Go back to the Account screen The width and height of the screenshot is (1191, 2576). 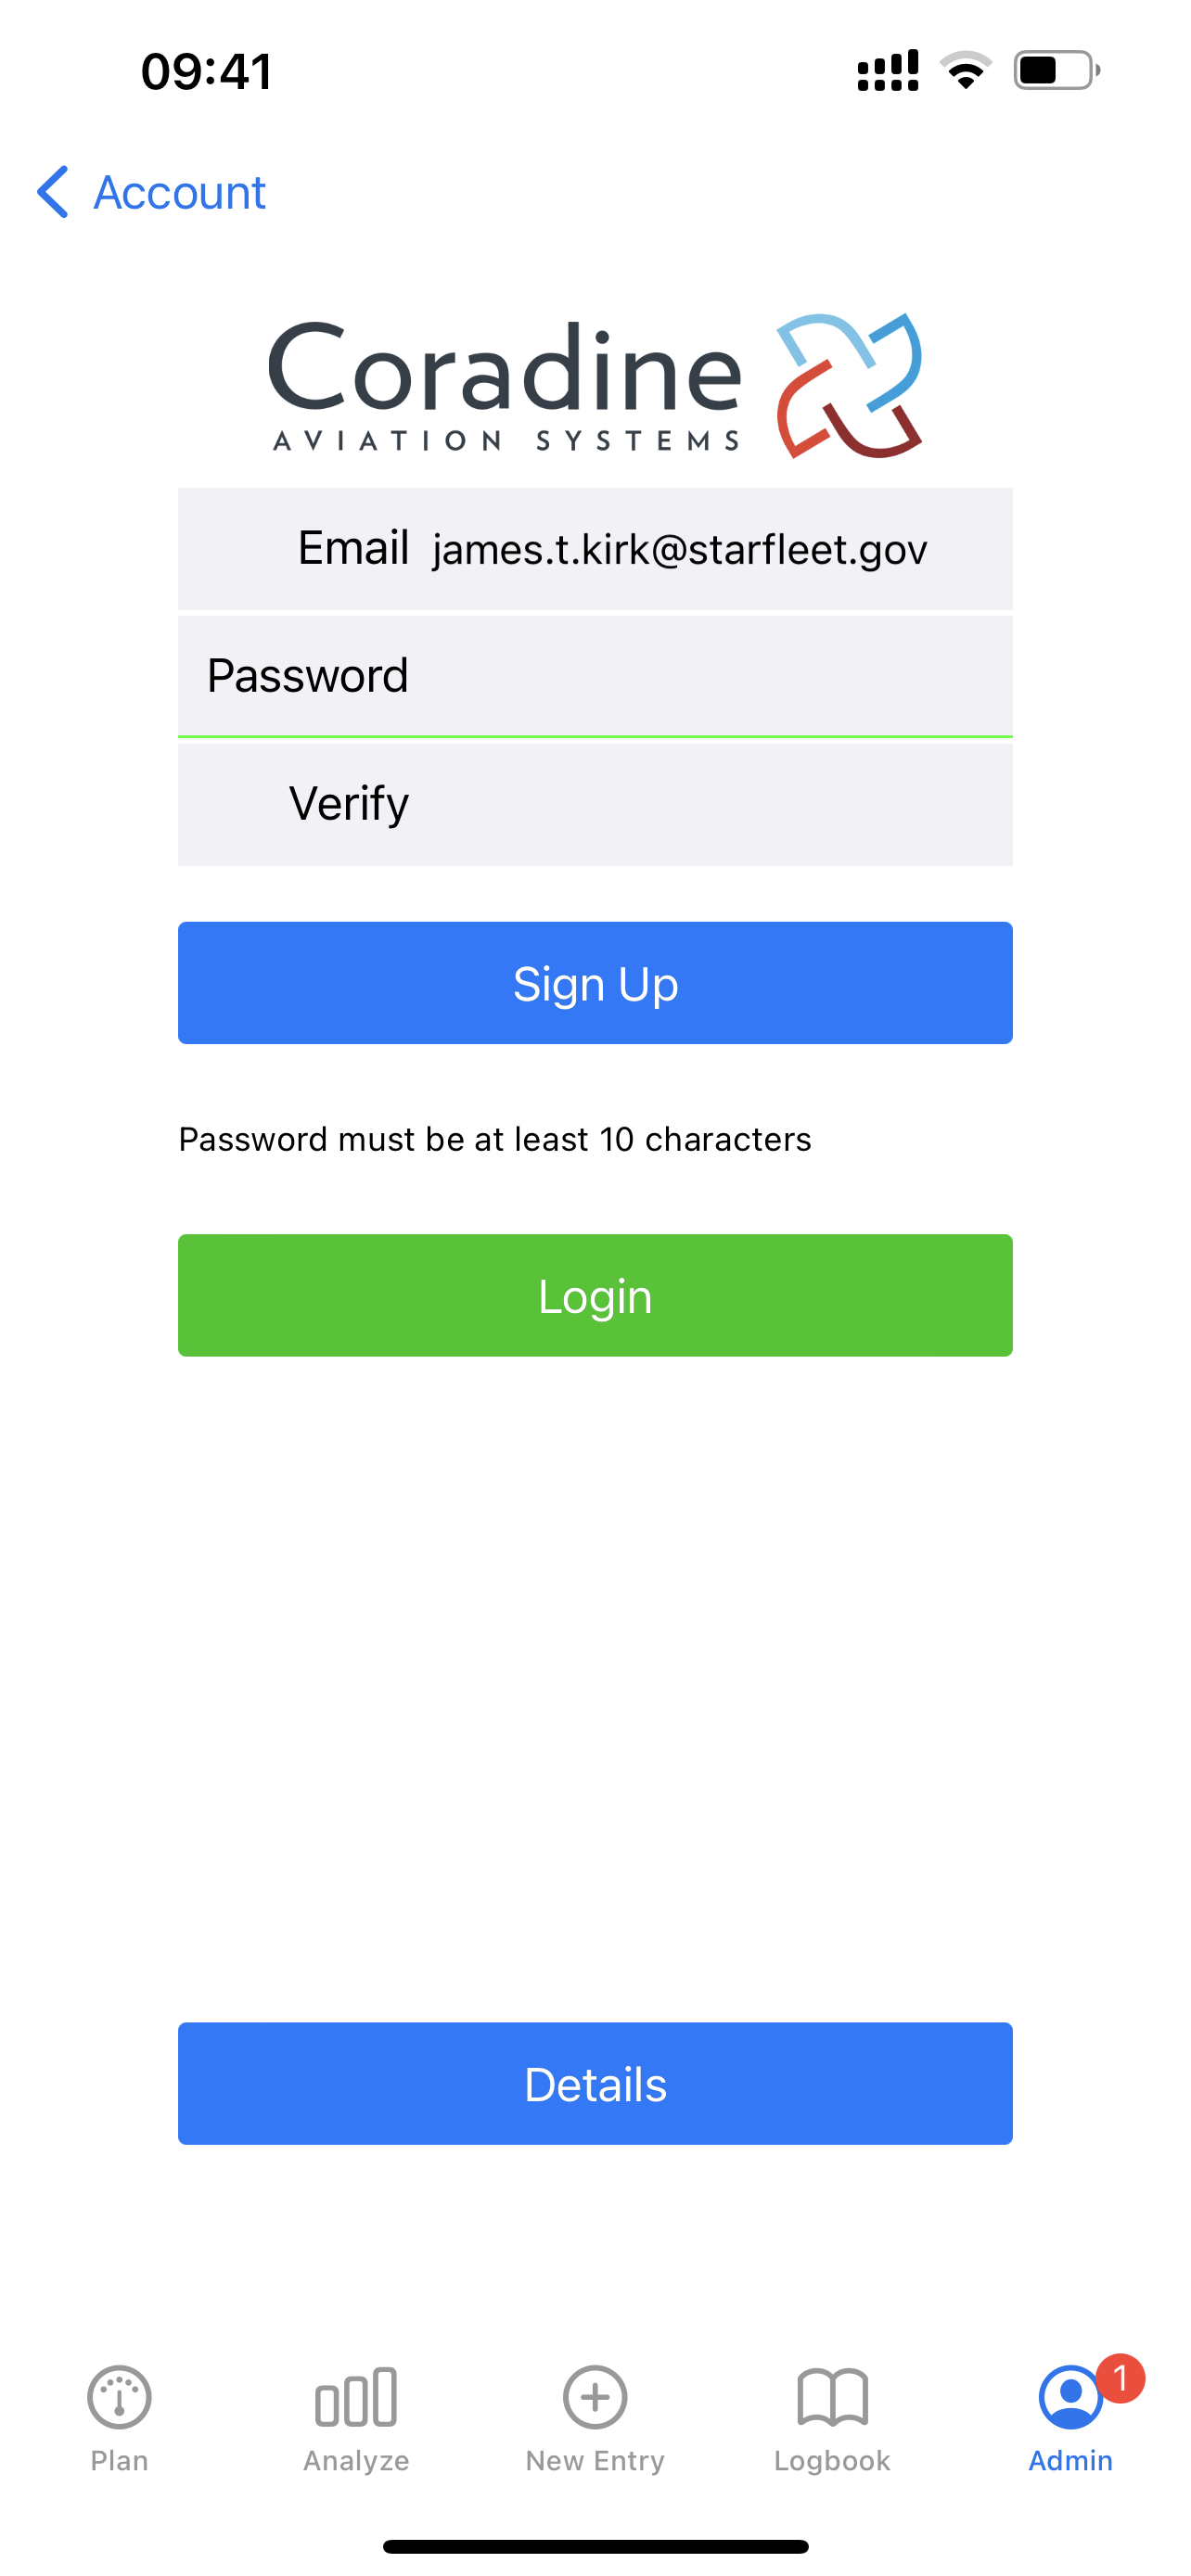pos(151,191)
